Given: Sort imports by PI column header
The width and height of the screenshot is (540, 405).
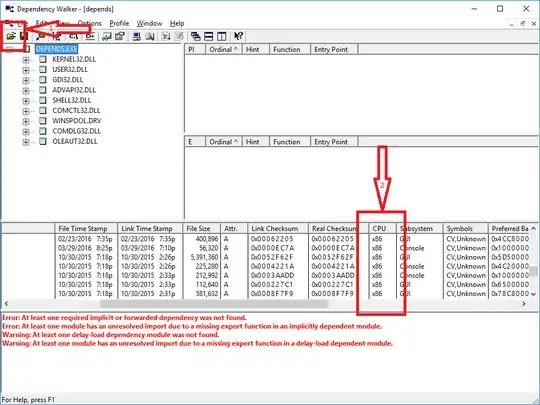Looking at the screenshot, I should (195, 50).
